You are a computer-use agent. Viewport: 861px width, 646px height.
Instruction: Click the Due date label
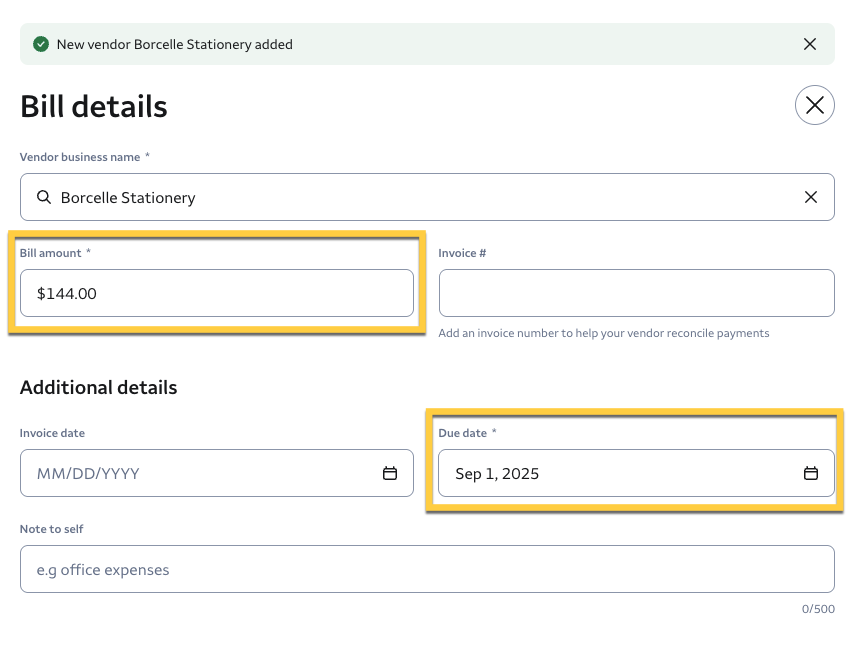tap(463, 433)
